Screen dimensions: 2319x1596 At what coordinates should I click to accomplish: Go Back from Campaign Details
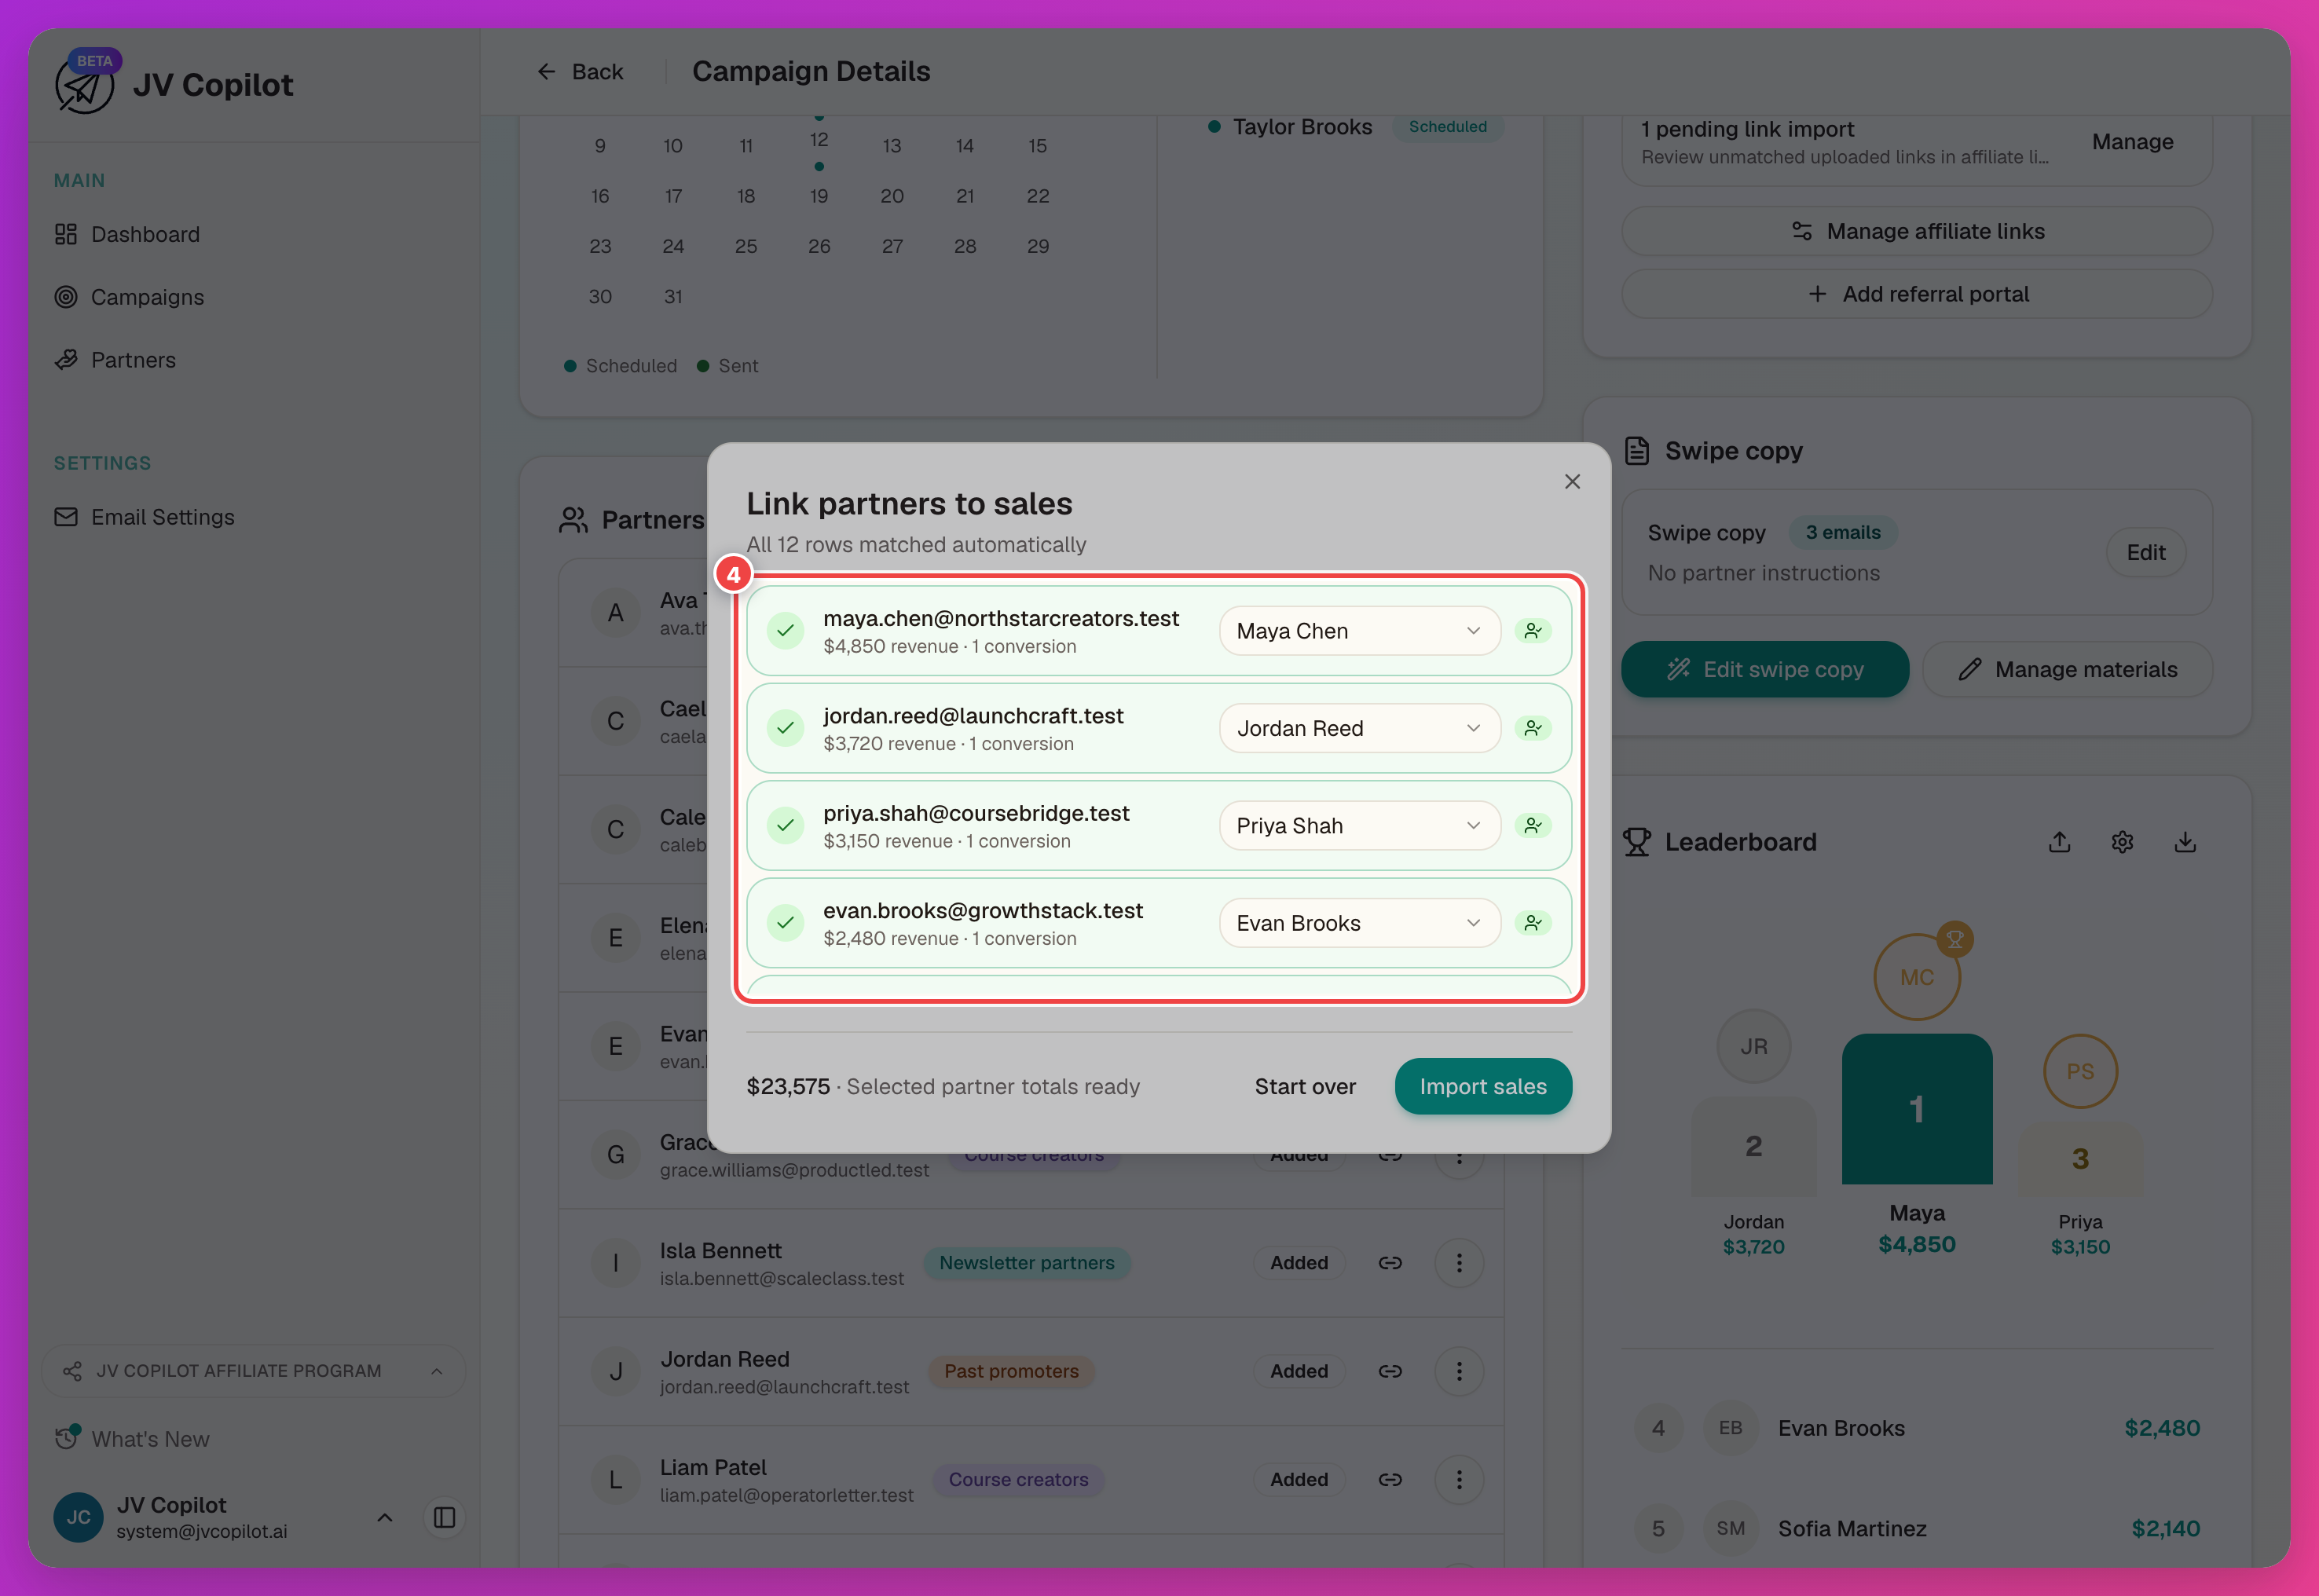[x=580, y=72]
